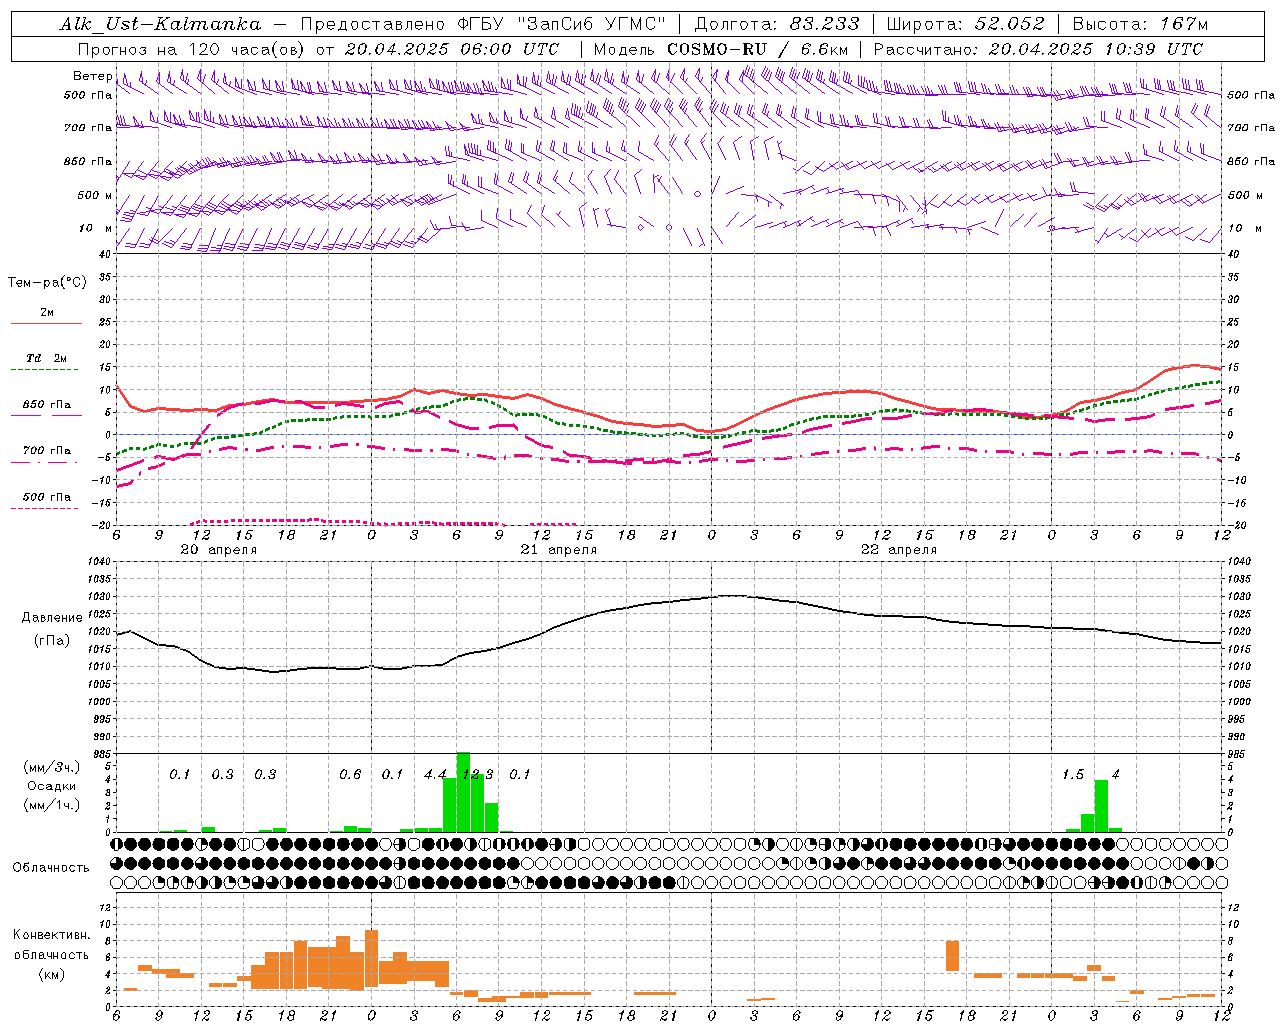Select the 'Широта: 52.052' header value
This screenshot has height=1024, width=1280.
pos(965,24)
